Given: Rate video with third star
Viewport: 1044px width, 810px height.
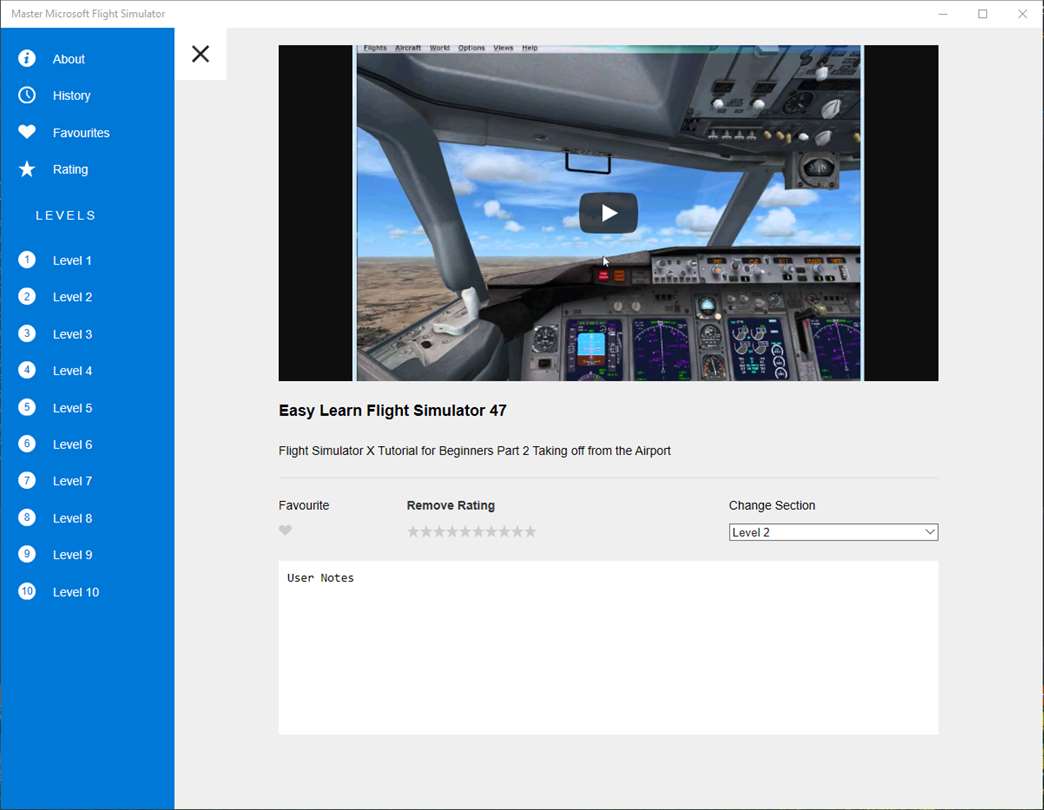Looking at the screenshot, I should 439,531.
